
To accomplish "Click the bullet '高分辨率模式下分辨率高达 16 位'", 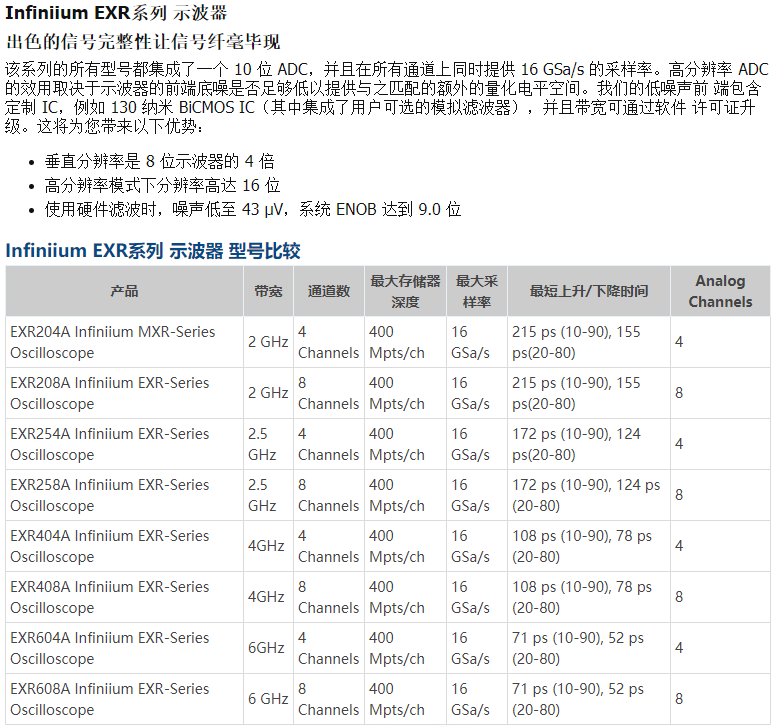I will tap(162, 186).
